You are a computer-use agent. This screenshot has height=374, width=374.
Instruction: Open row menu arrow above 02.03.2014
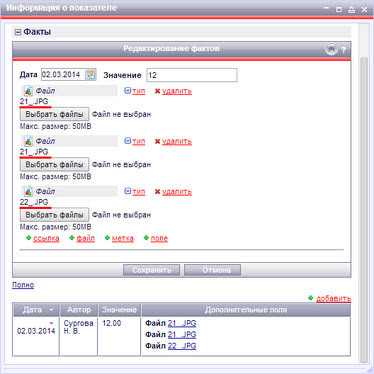coord(51,323)
